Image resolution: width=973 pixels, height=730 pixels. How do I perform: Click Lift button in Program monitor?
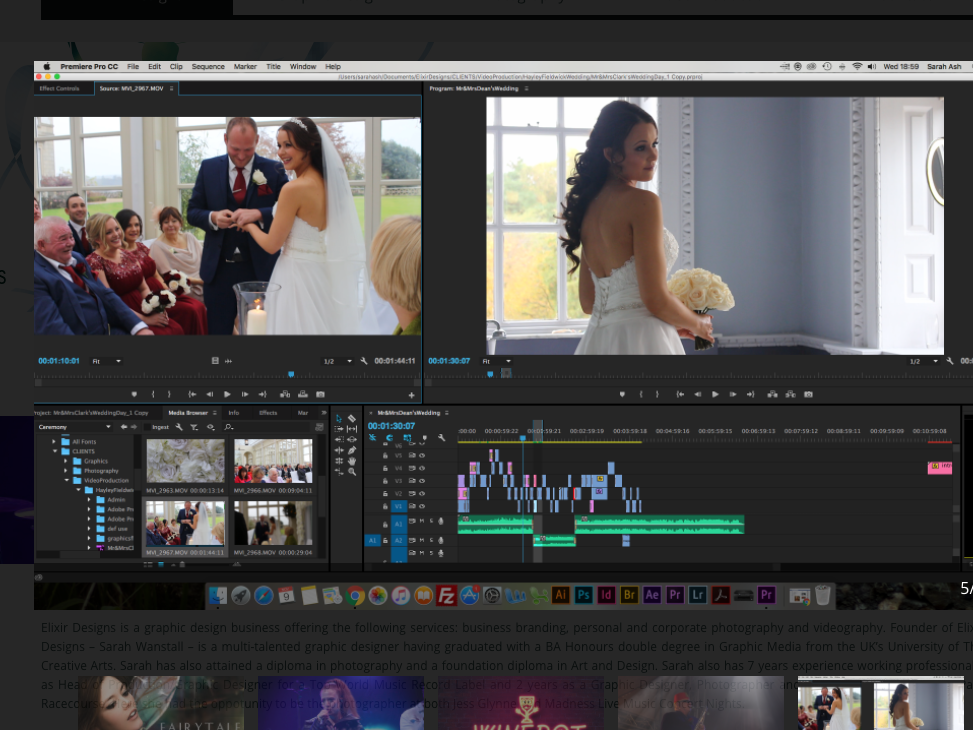[x=773, y=394]
